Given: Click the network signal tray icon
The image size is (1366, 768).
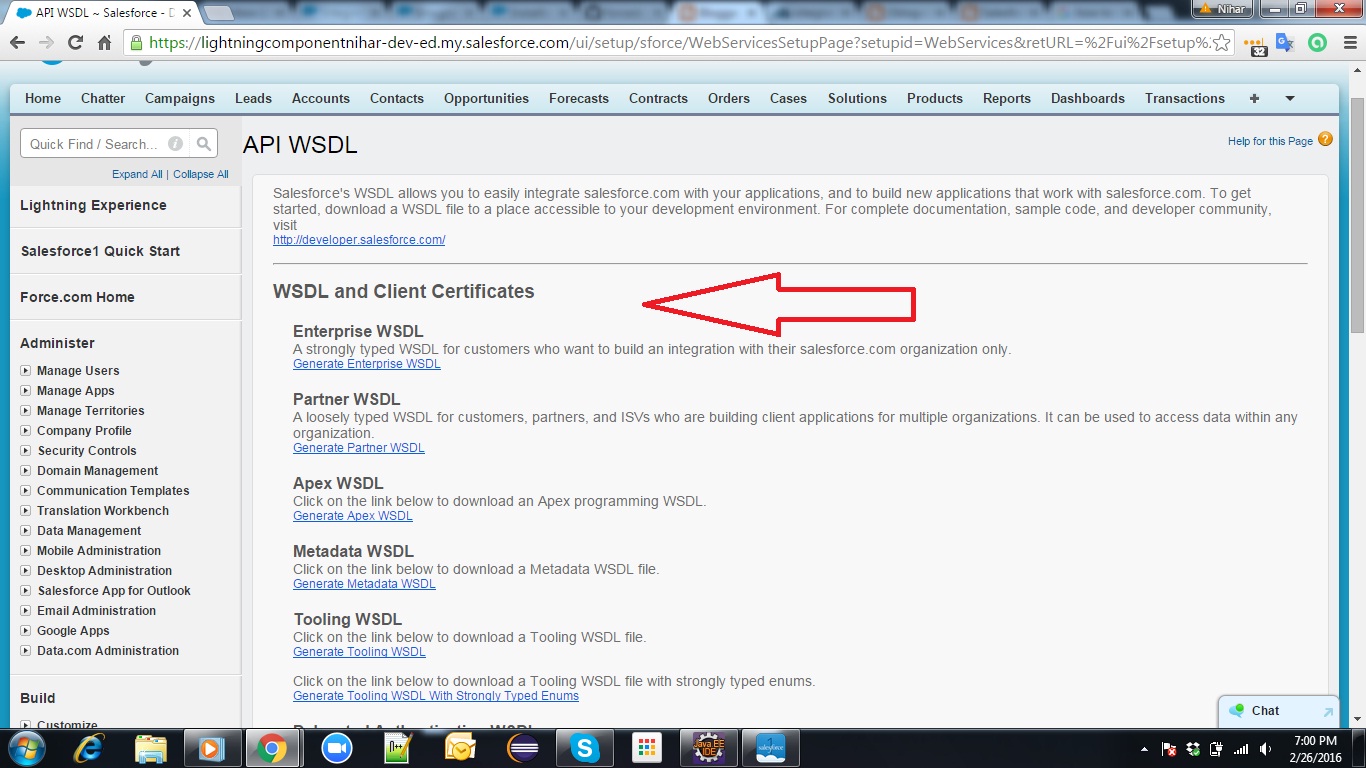Looking at the screenshot, I should click(1241, 749).
